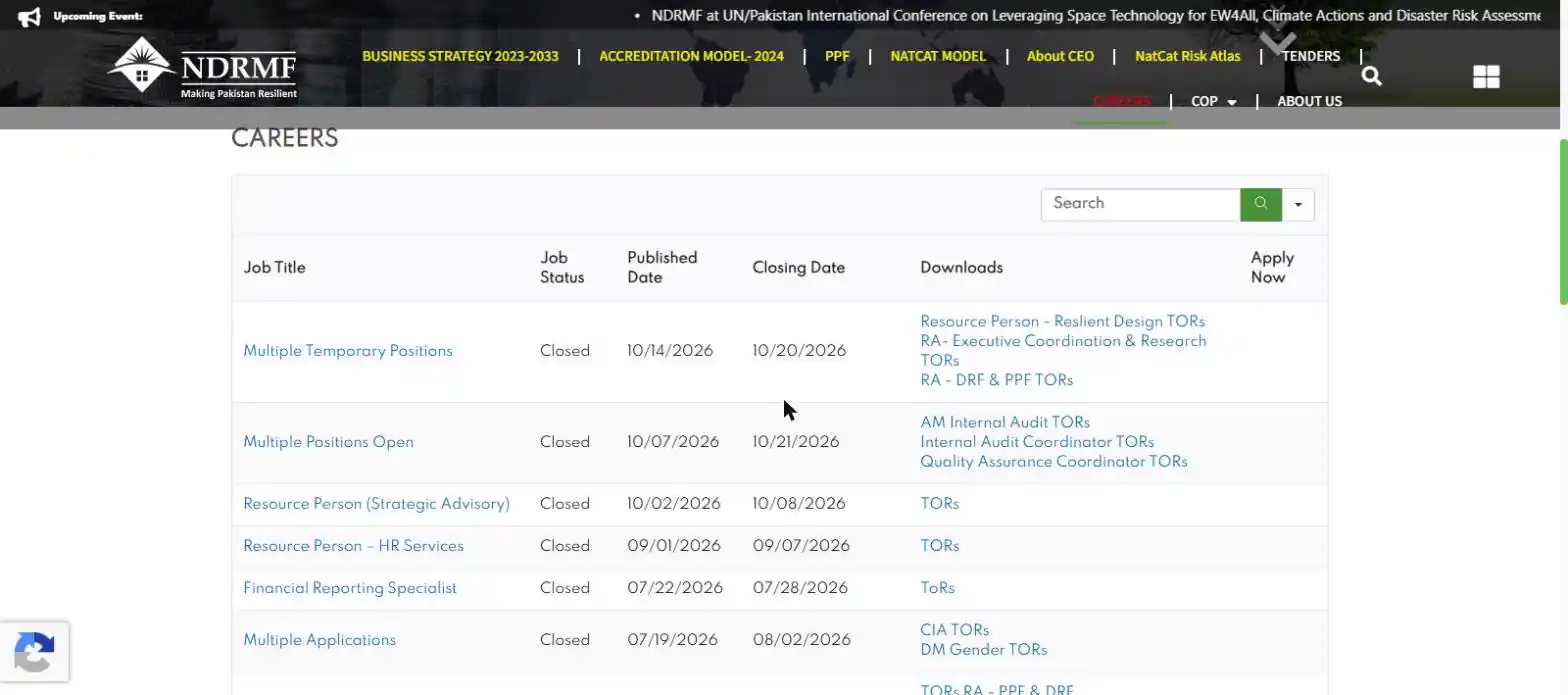Download TORs for Strategic Advisory row
The height and width of the screenshot is (695, 1568).
(939, 504)
